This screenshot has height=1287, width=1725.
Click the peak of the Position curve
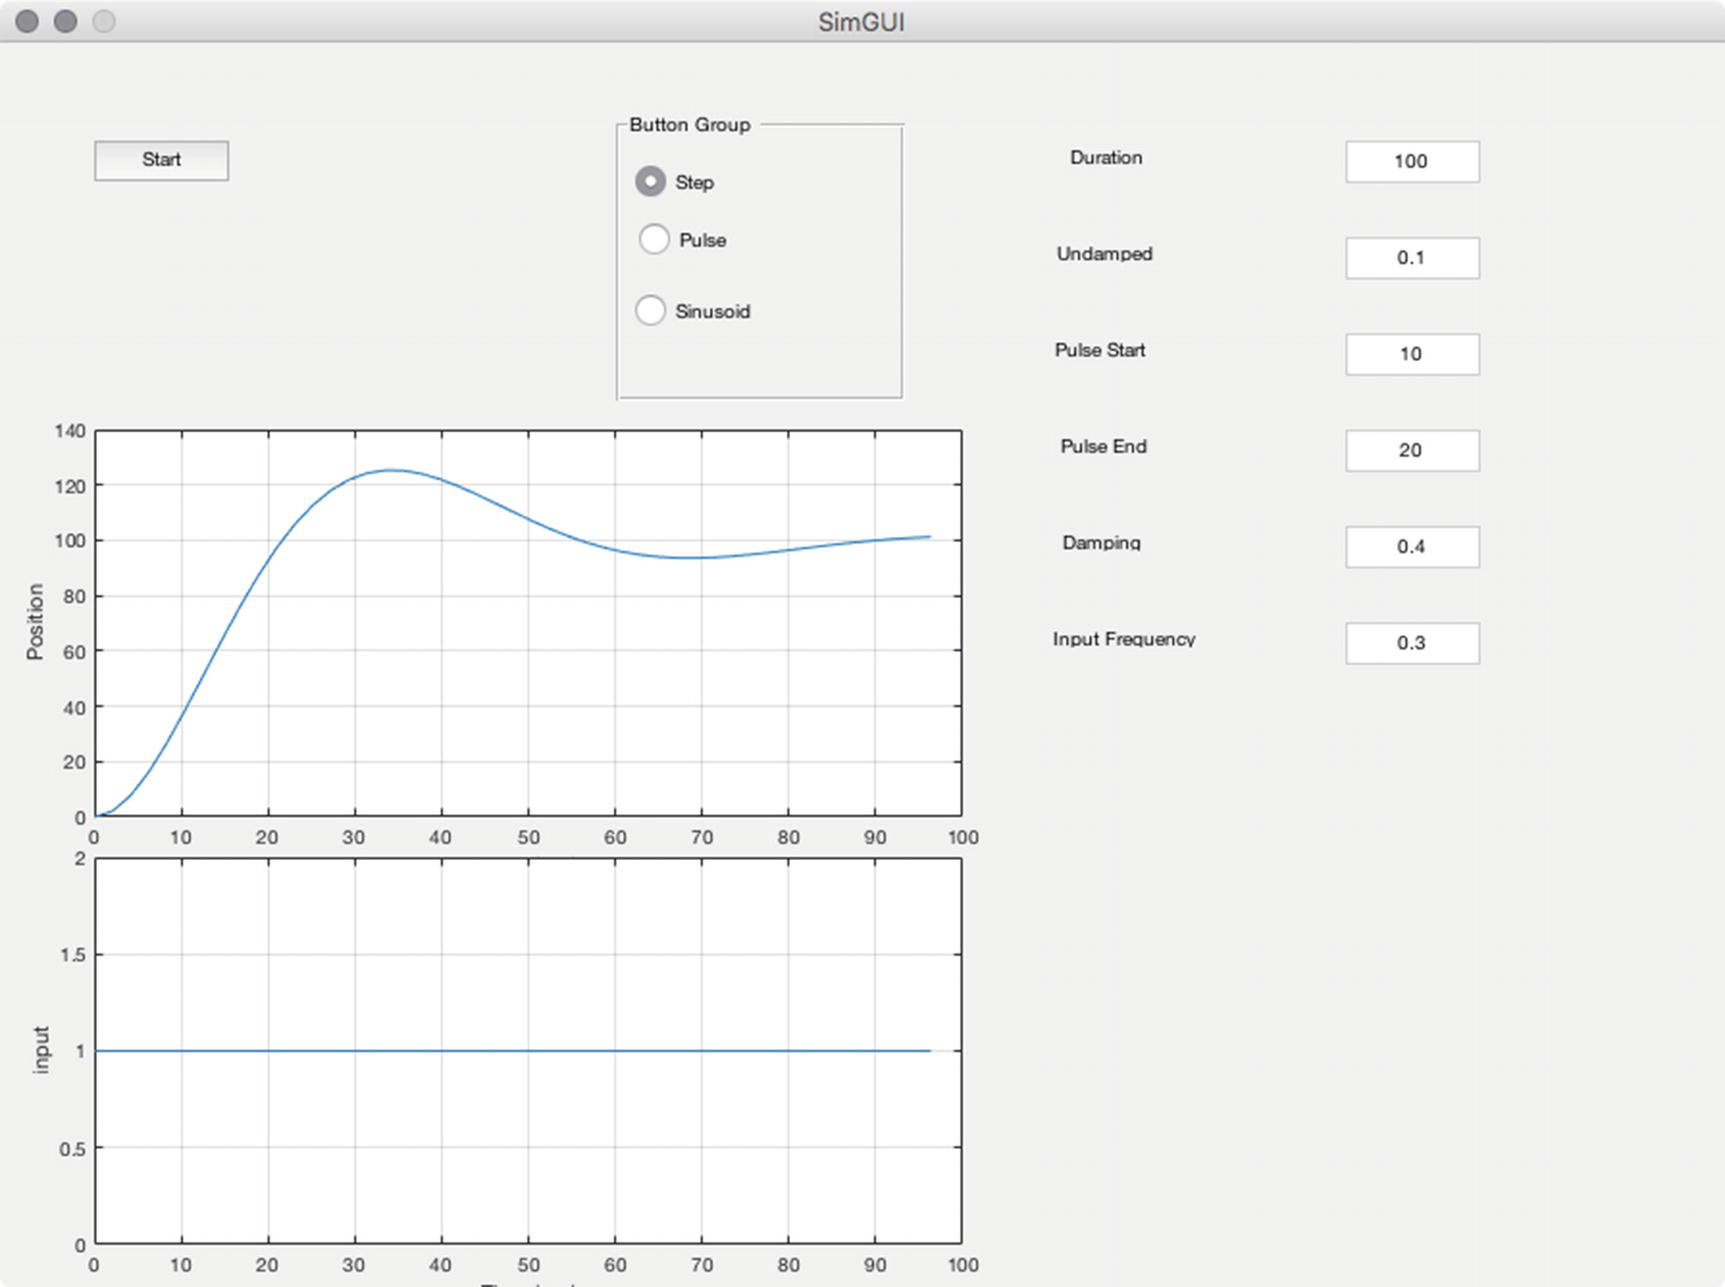392,470
